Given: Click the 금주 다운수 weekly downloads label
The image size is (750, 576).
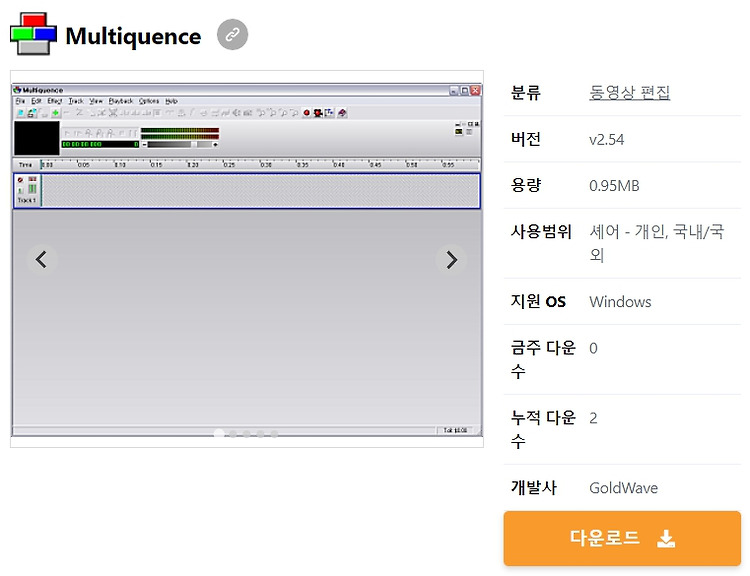Looking at the screenshot, I should (543, 359).
